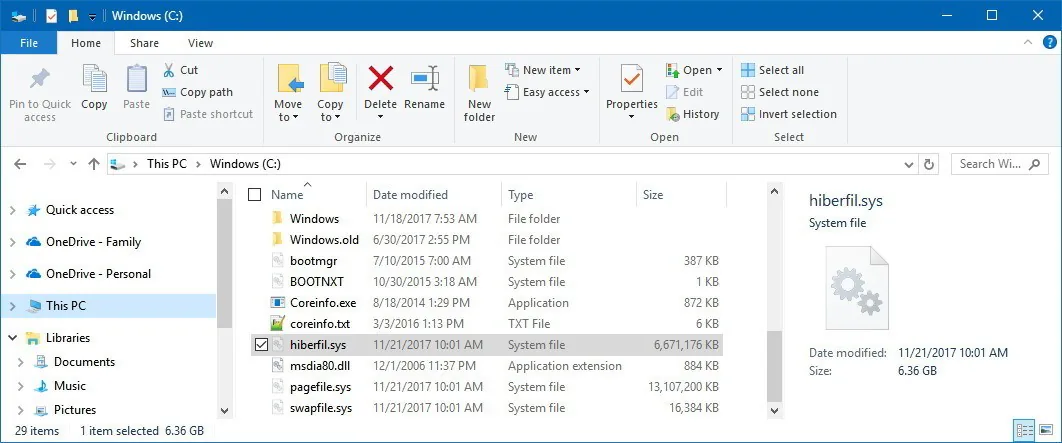This screenshot has height=443, width=1062.
Task: Select Music library in sidebar
Action: [x=69, y=385]
